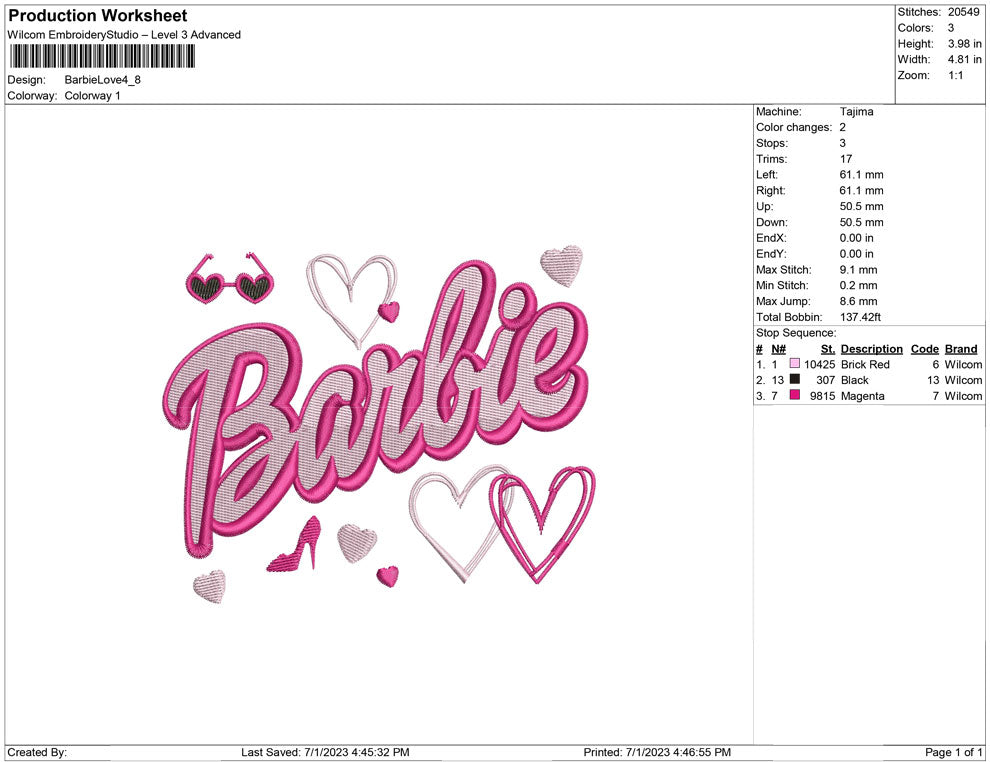990x762 pixels.
Task: Click the width value '4.81 in'
Action: click(x=964, y=59)
